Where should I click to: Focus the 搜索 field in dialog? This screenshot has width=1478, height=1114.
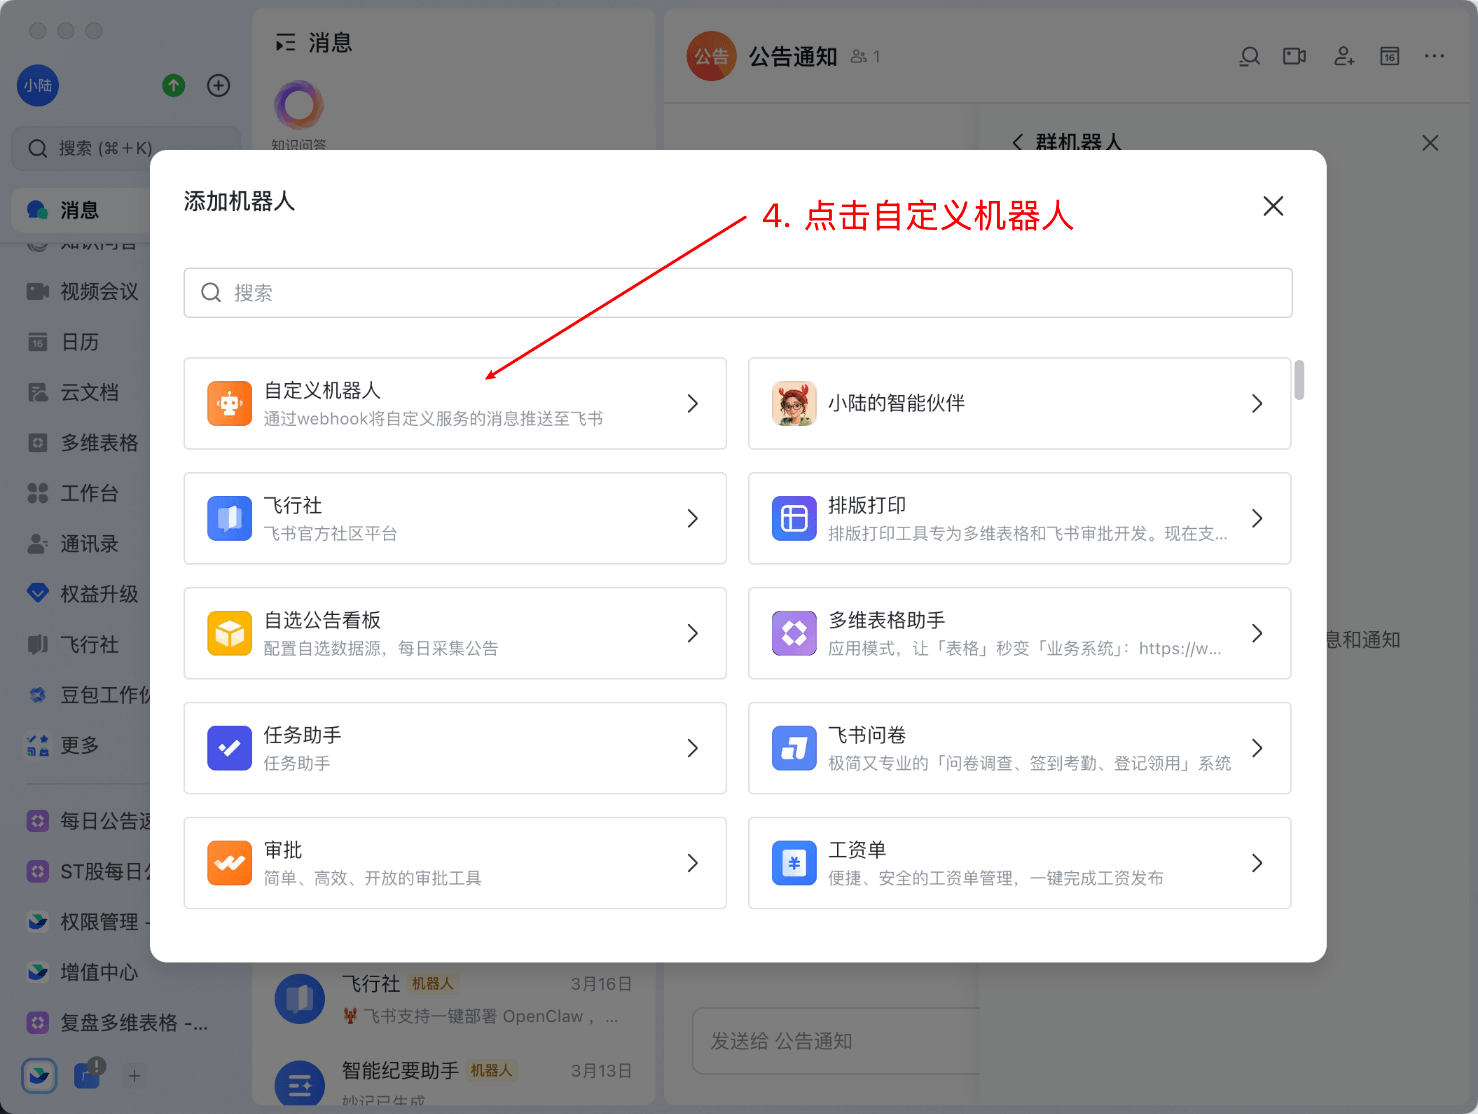coord(738,293)
